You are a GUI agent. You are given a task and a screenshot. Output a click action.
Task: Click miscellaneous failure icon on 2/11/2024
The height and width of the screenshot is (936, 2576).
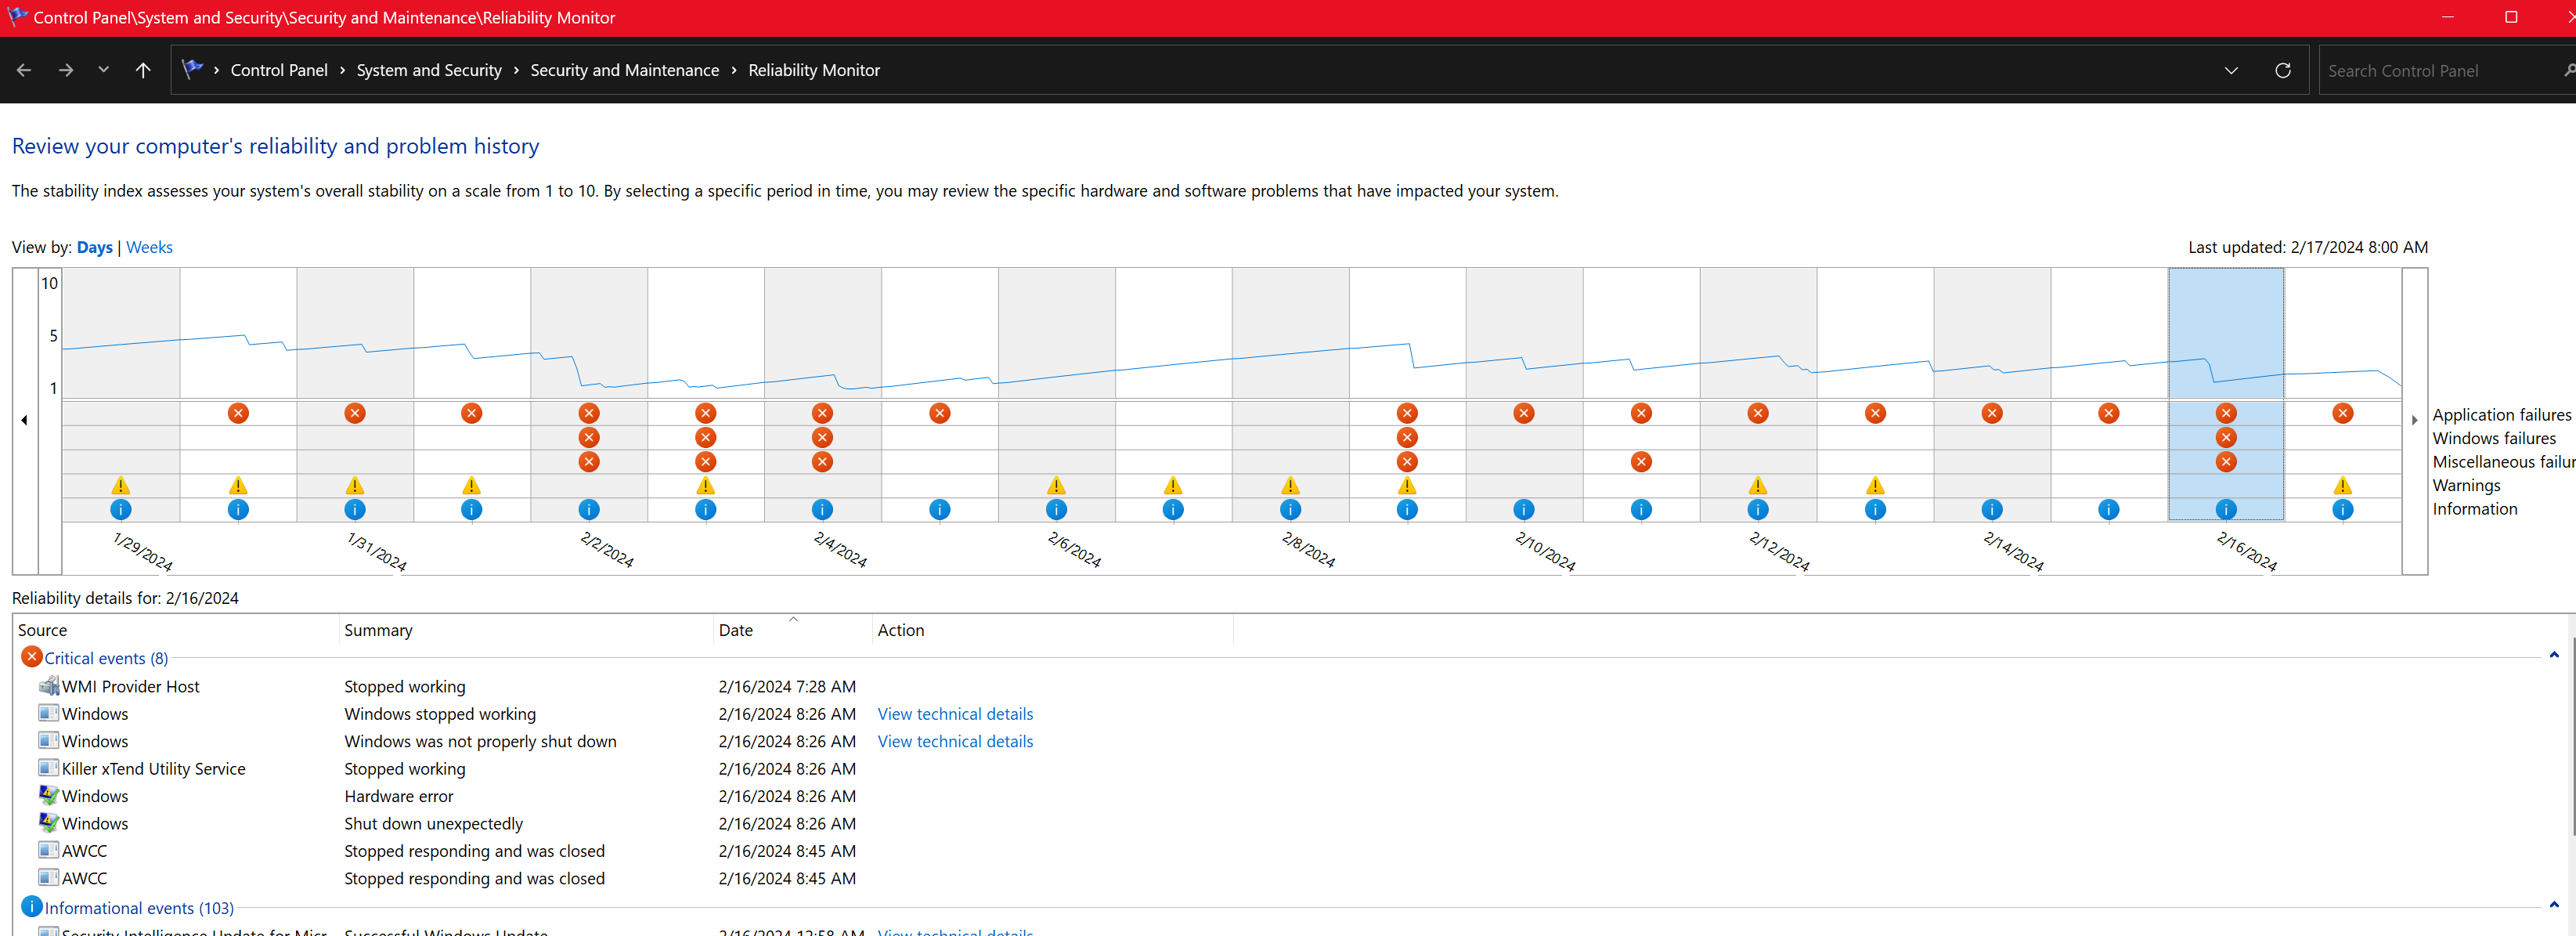[1640, 462]
